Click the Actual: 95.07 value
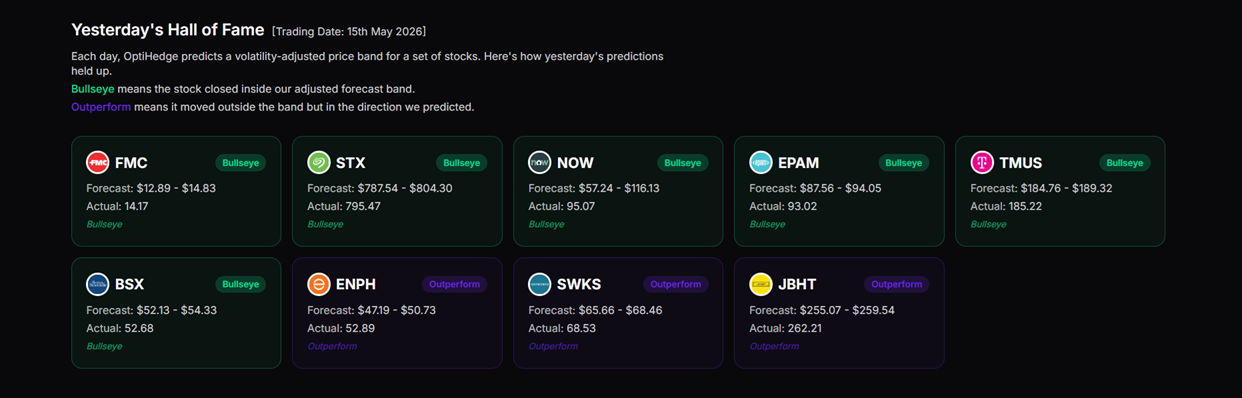This screenshot has width=1242, height=398. click(x=561, y=206)
